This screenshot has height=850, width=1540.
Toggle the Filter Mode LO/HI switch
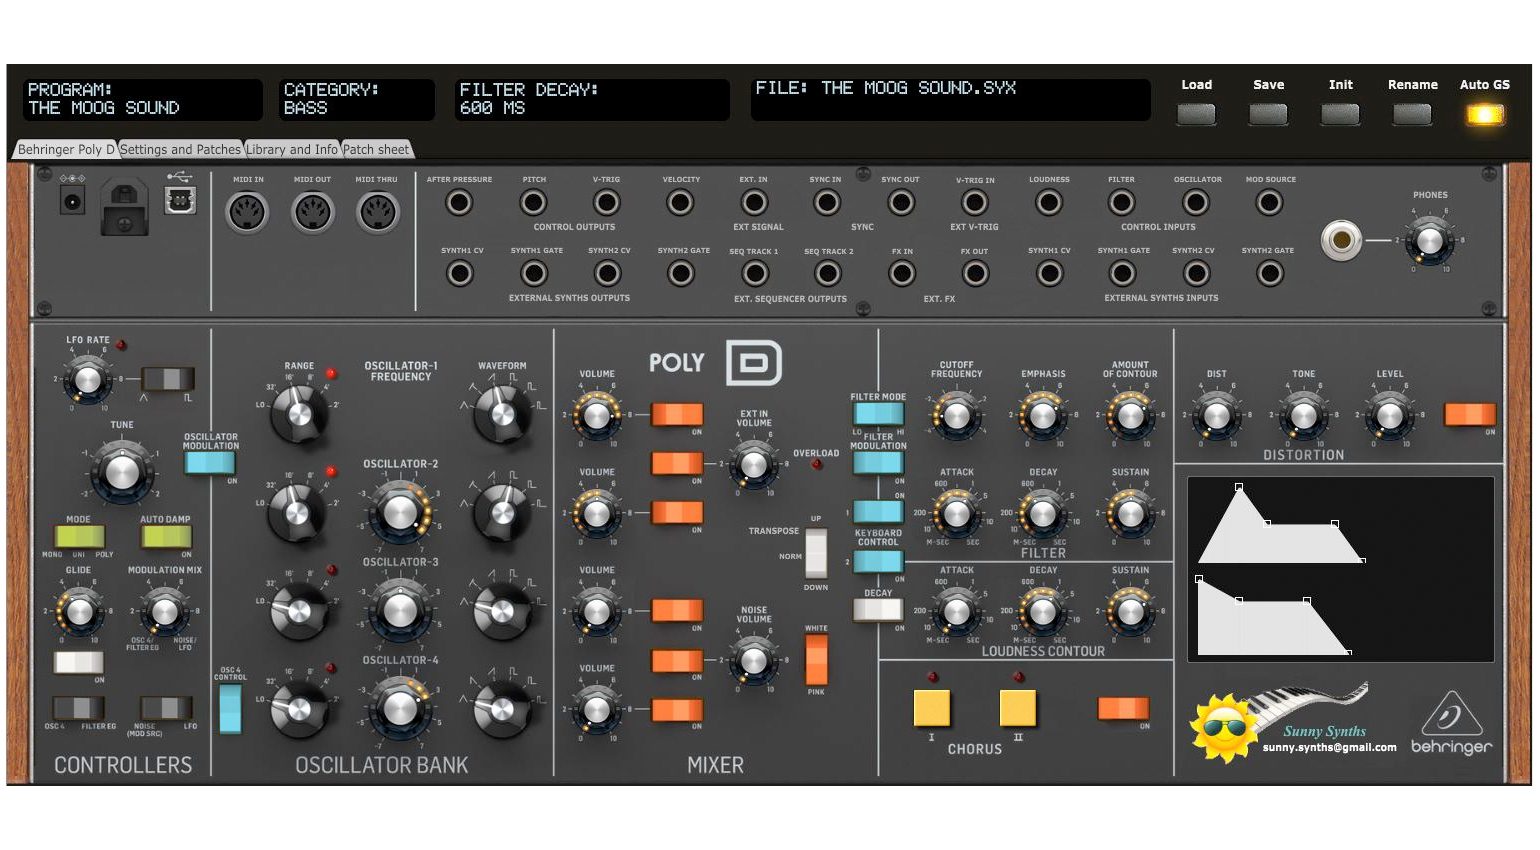click(879, 414)
